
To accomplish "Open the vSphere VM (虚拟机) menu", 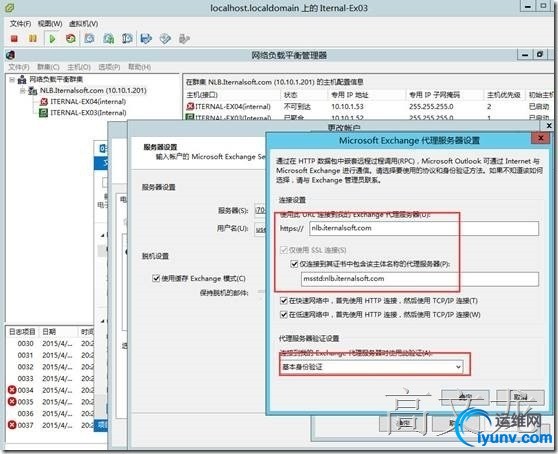I will [x=84, y=24].
